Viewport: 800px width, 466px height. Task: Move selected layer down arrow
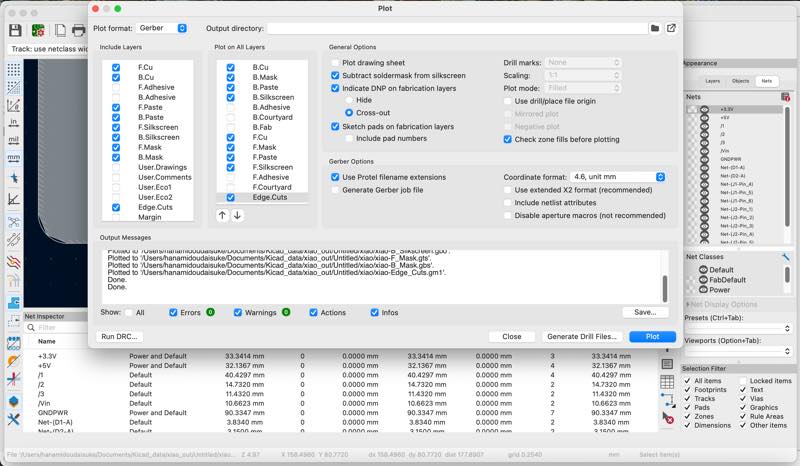point(237,215)
